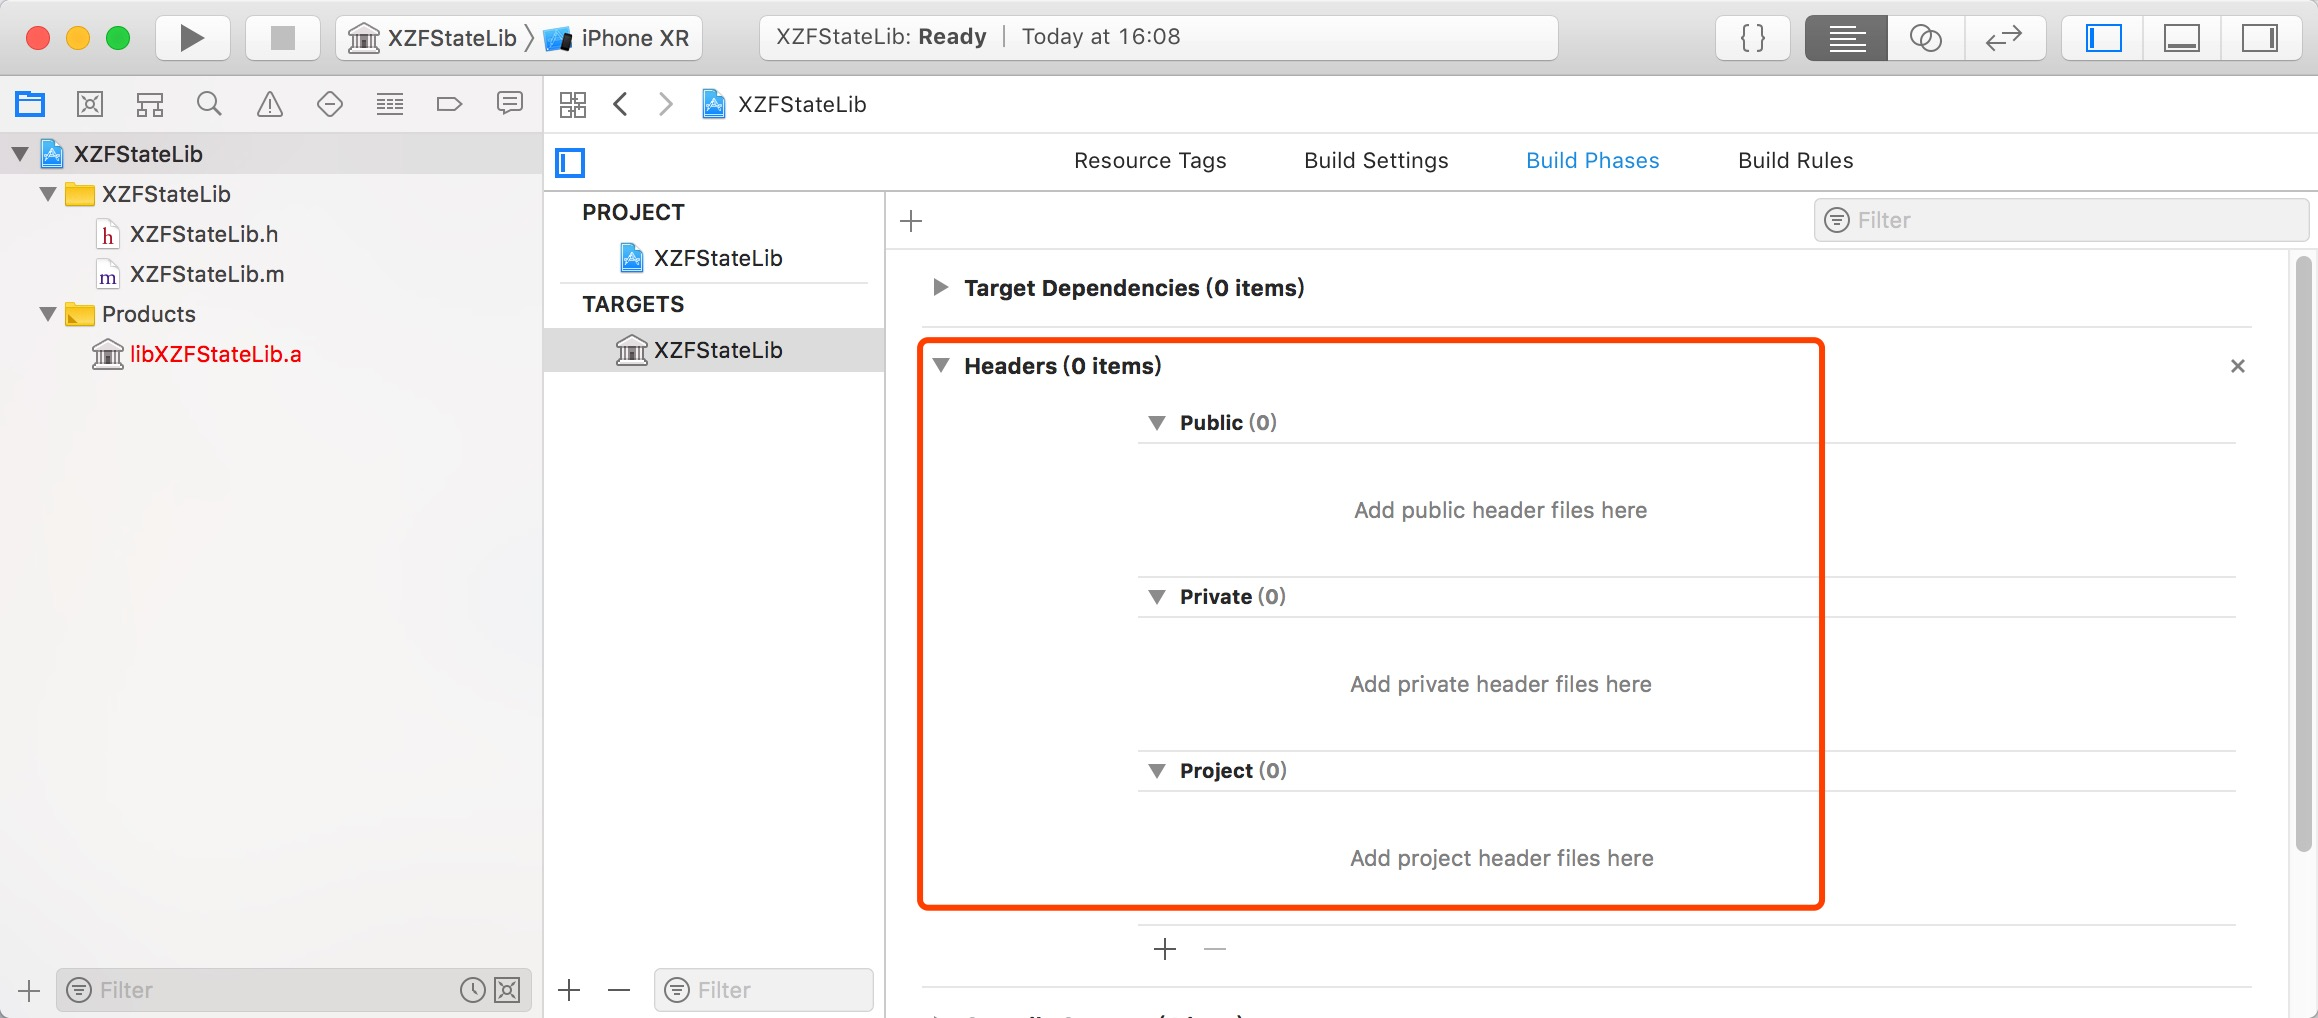This screenshot has height=1018, width=2318.
Task: Switch to the Resource Tags tab
Action: [x=1150, y=161]
